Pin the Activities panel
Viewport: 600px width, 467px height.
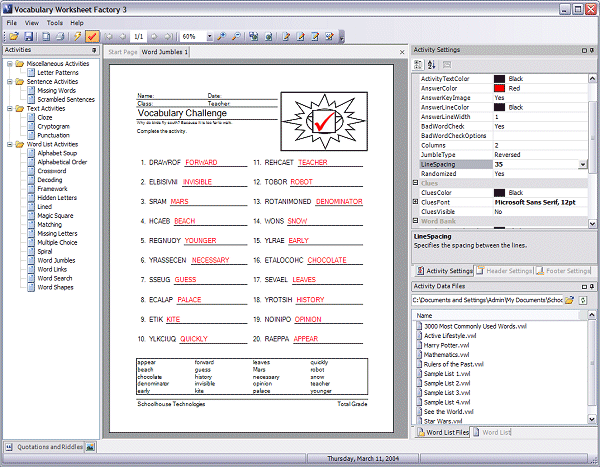(94, 50)
